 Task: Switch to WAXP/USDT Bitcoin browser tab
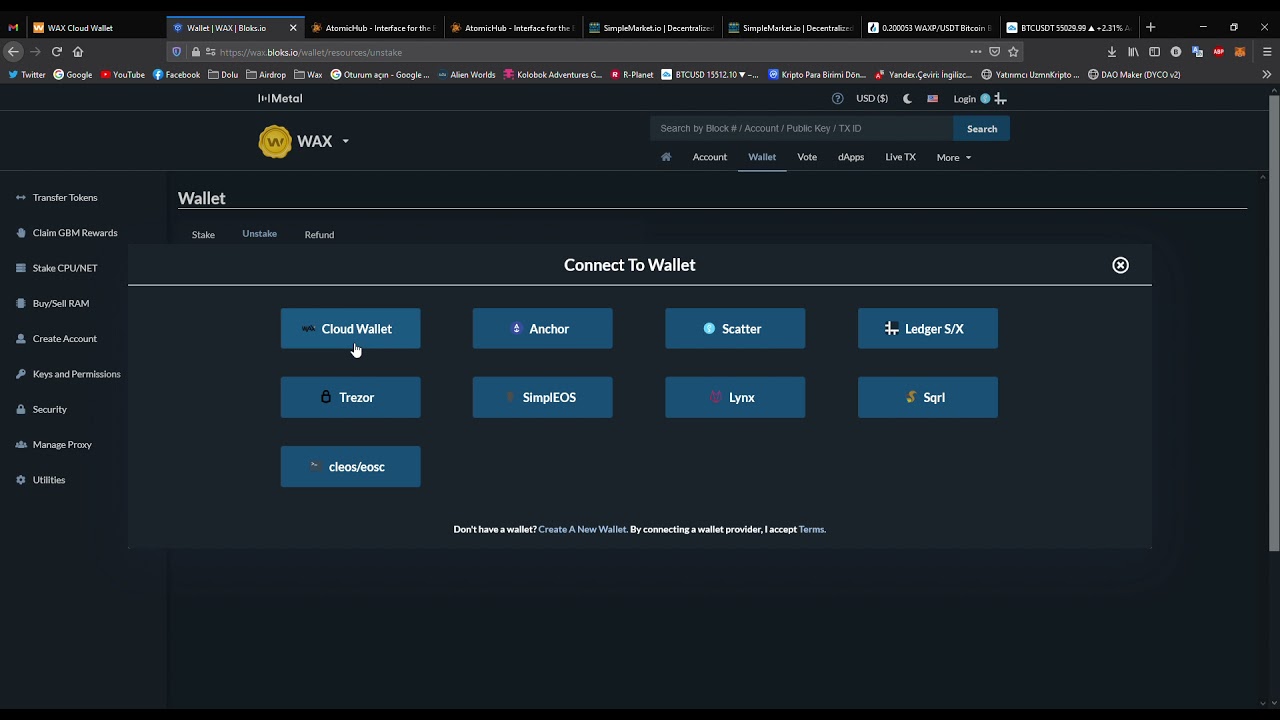(x=929, y=27)
